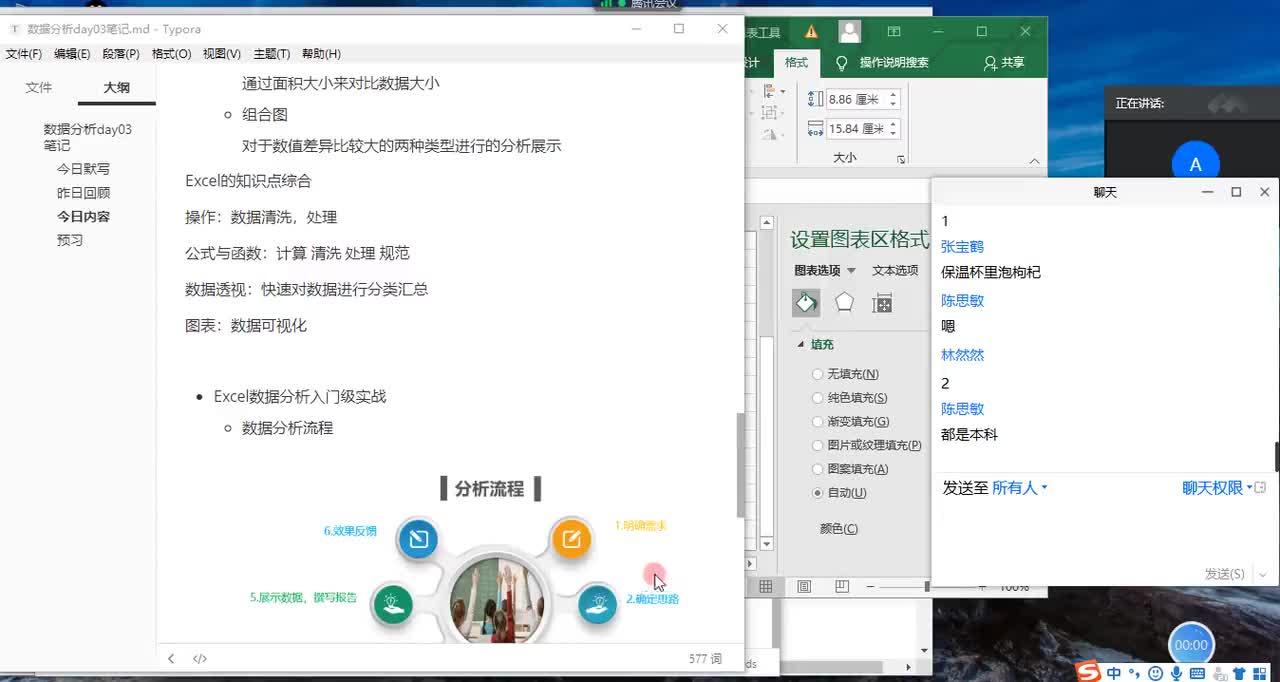Click the warning triangle icon in Excel title bar

pyautogui.click(x=811, y=31)
